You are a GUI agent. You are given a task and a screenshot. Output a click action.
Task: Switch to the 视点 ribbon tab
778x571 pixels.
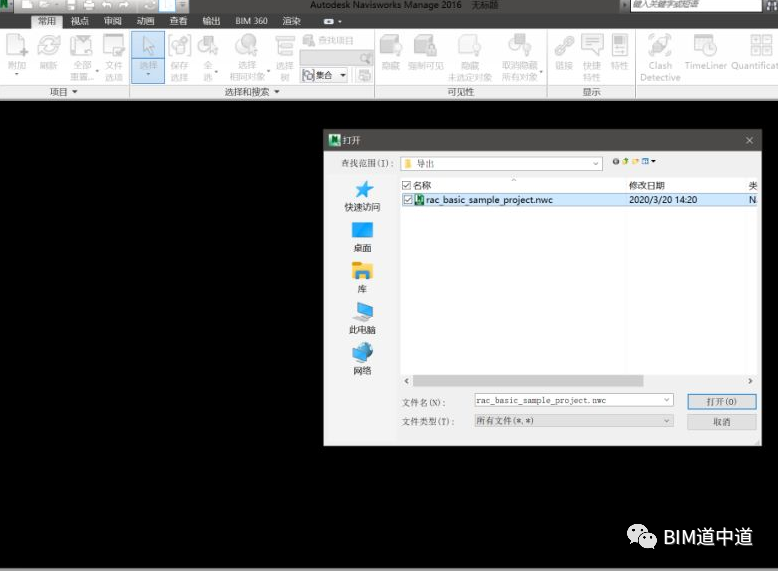click(79, 21)
